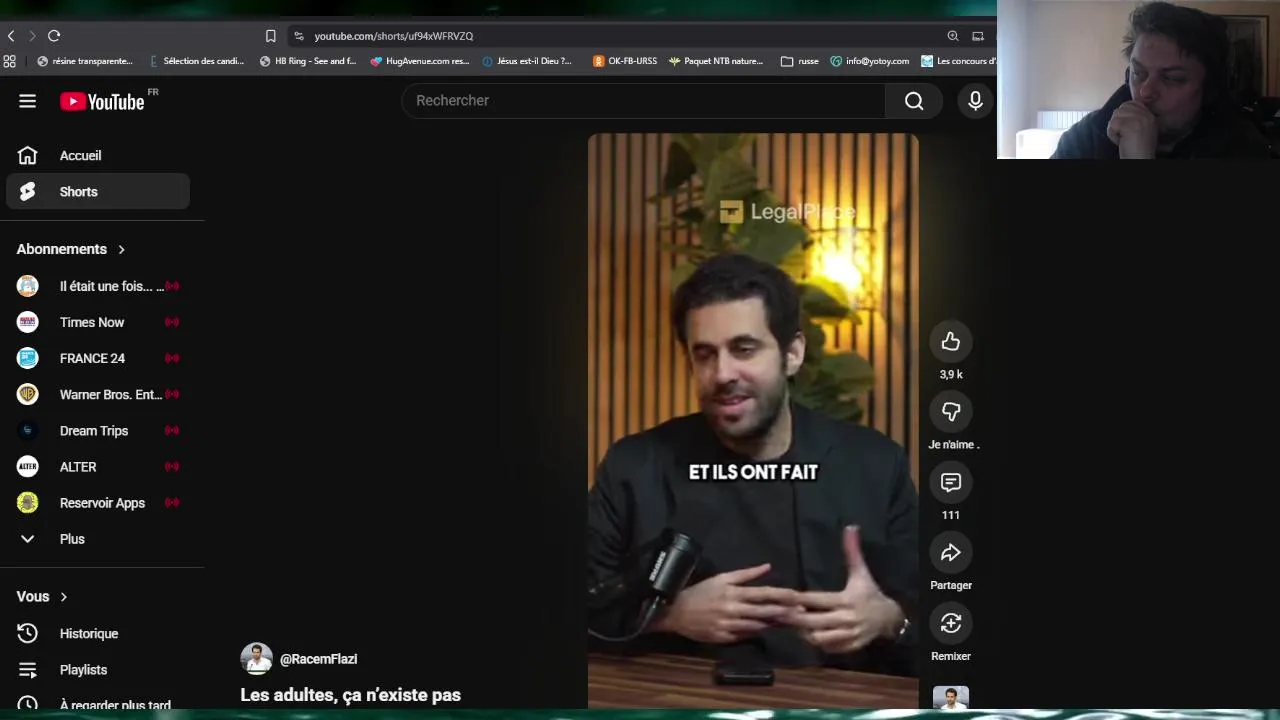Open the Dream Trips subscription
Viewport: 1280px width, 720px height.
click(98, 431)
